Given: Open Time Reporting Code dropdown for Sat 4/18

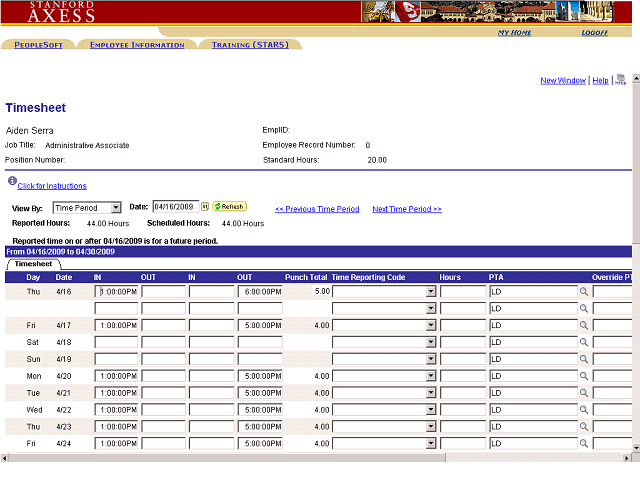Looking at the screenshot, I should (431, 342).
